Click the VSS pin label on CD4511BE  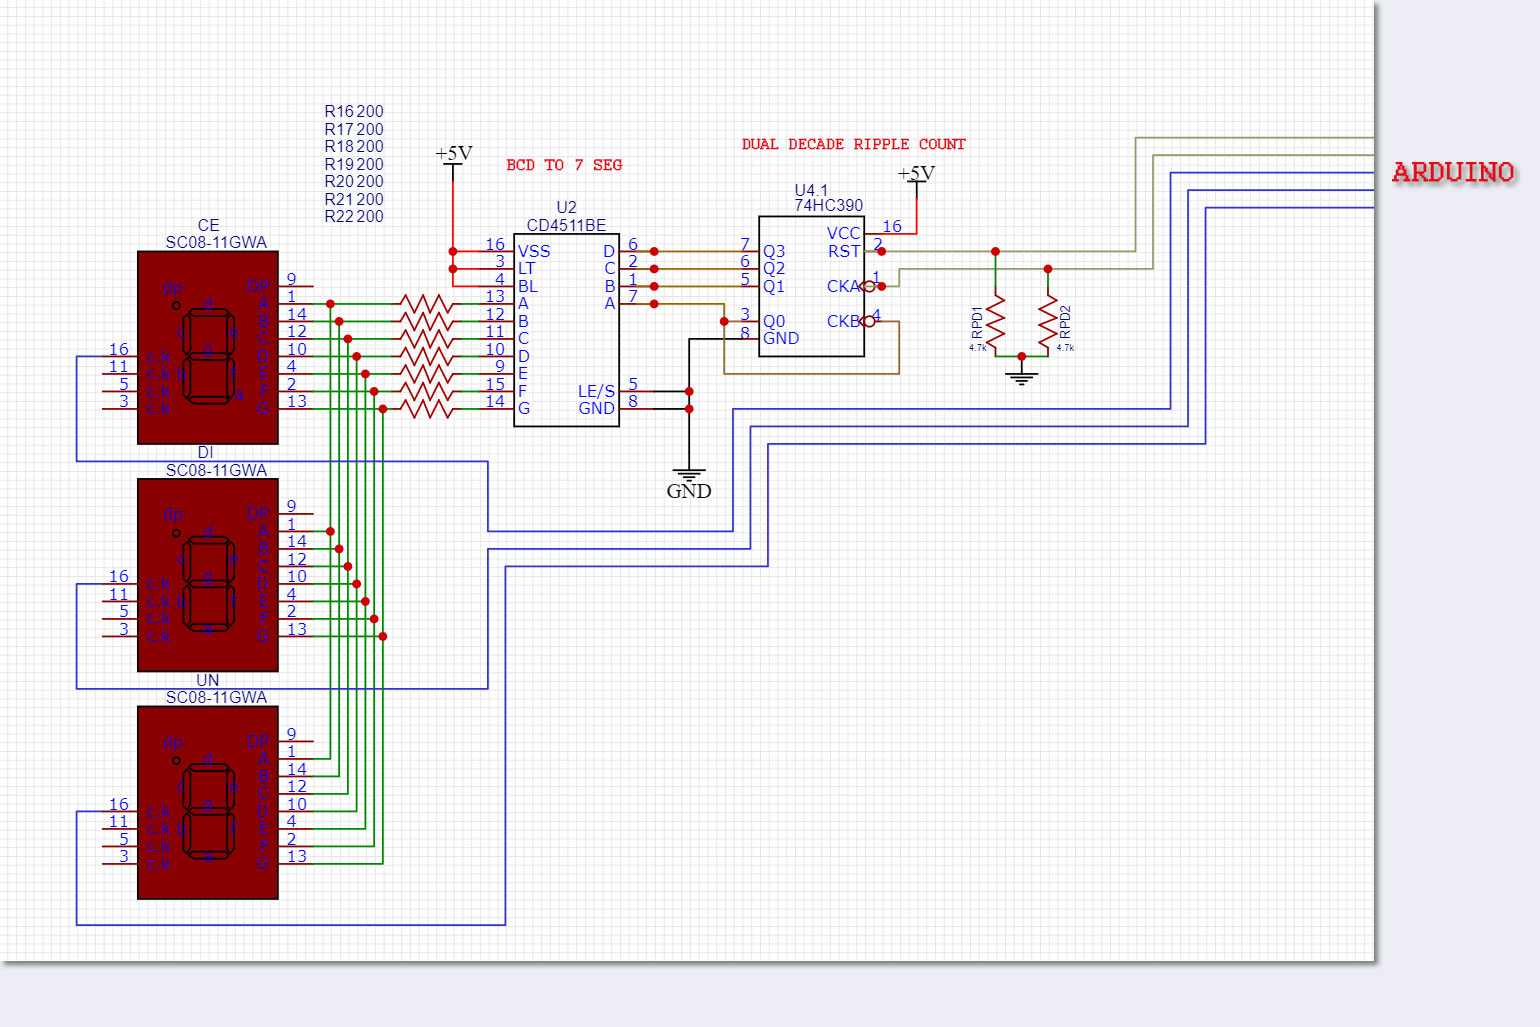(534, 252)
